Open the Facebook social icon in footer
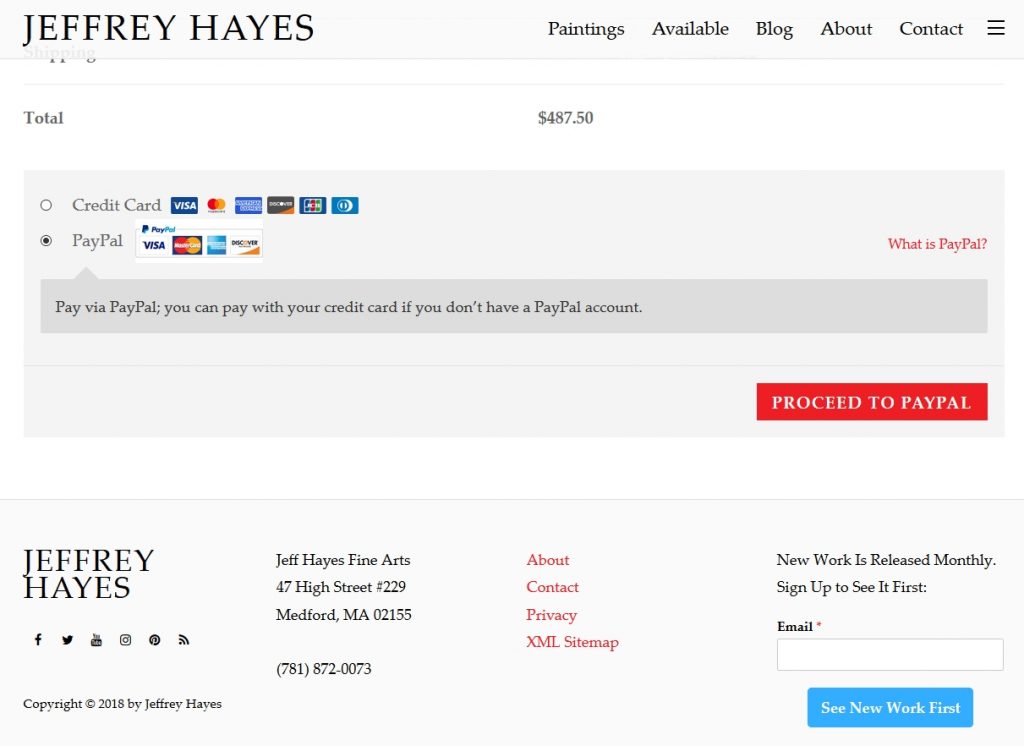The height and width of the screenshot is (746, 1024). click(x=38, y=640)
